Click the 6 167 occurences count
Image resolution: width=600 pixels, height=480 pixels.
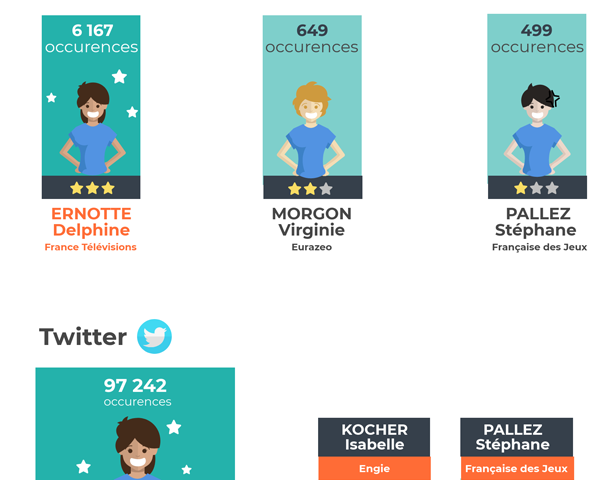pos(91,38)
